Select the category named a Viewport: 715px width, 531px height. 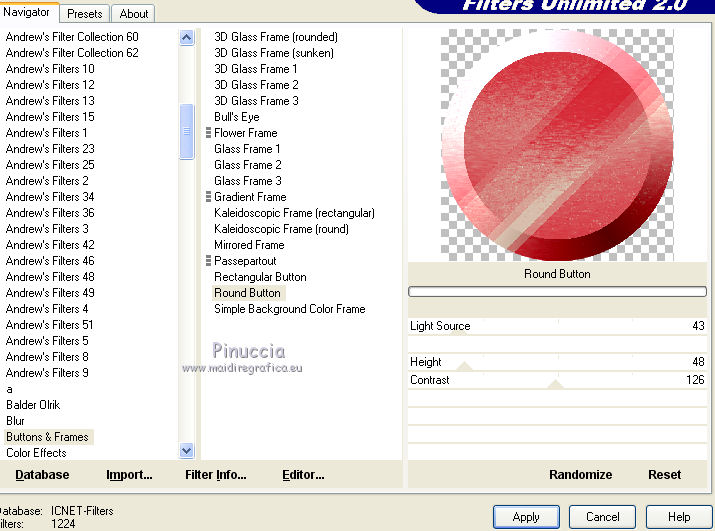click(10, 389)
